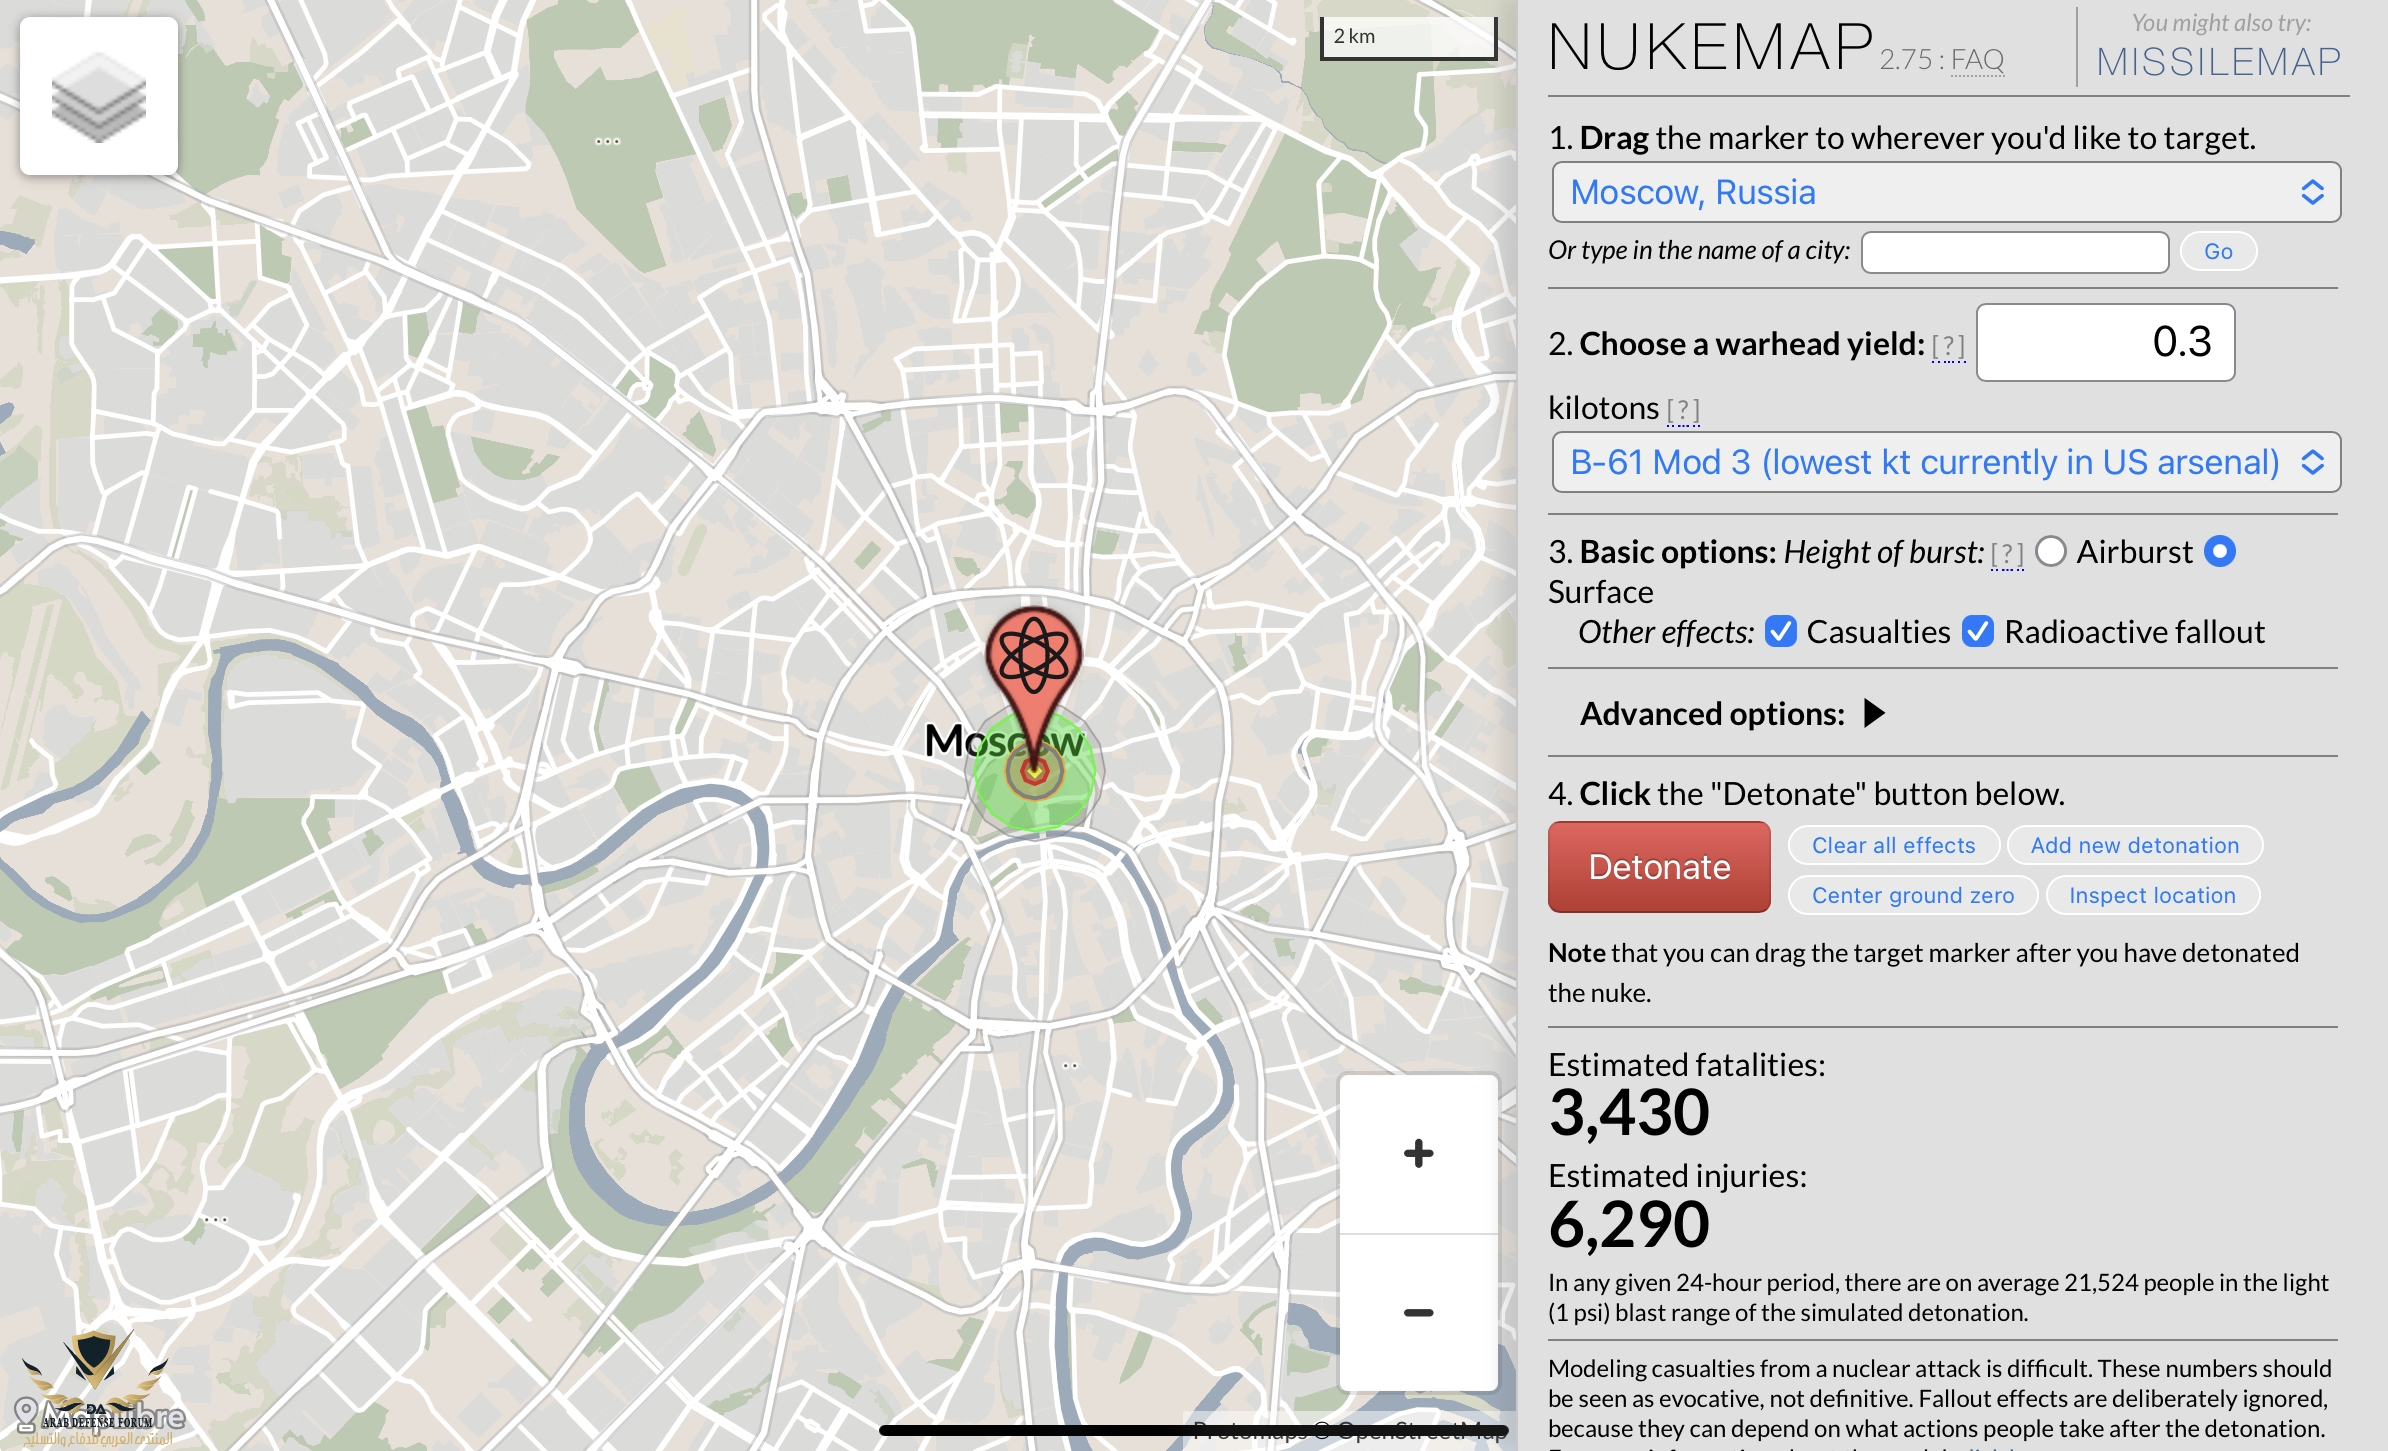Click Clear all effects button
The width and height of the screenshot is (2388, 1451).
point(1893,846)
